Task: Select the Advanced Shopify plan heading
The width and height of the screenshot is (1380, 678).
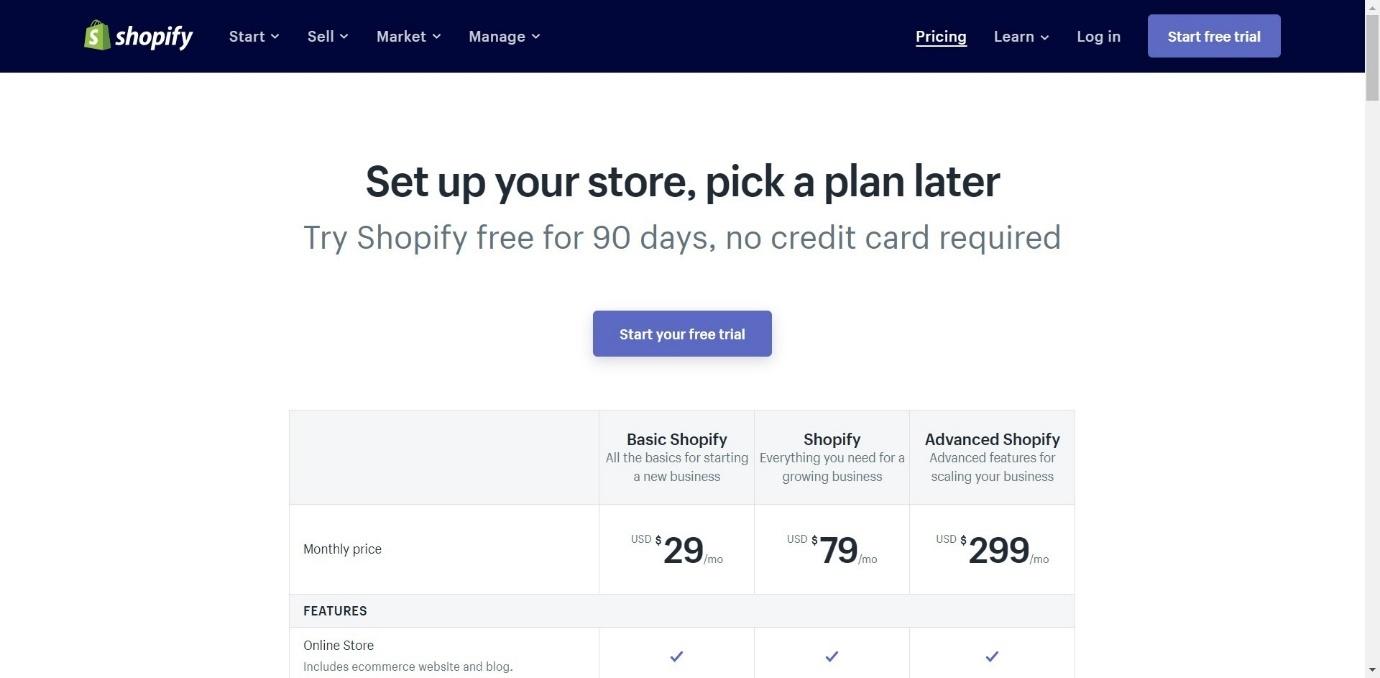Action: point(992,439)
